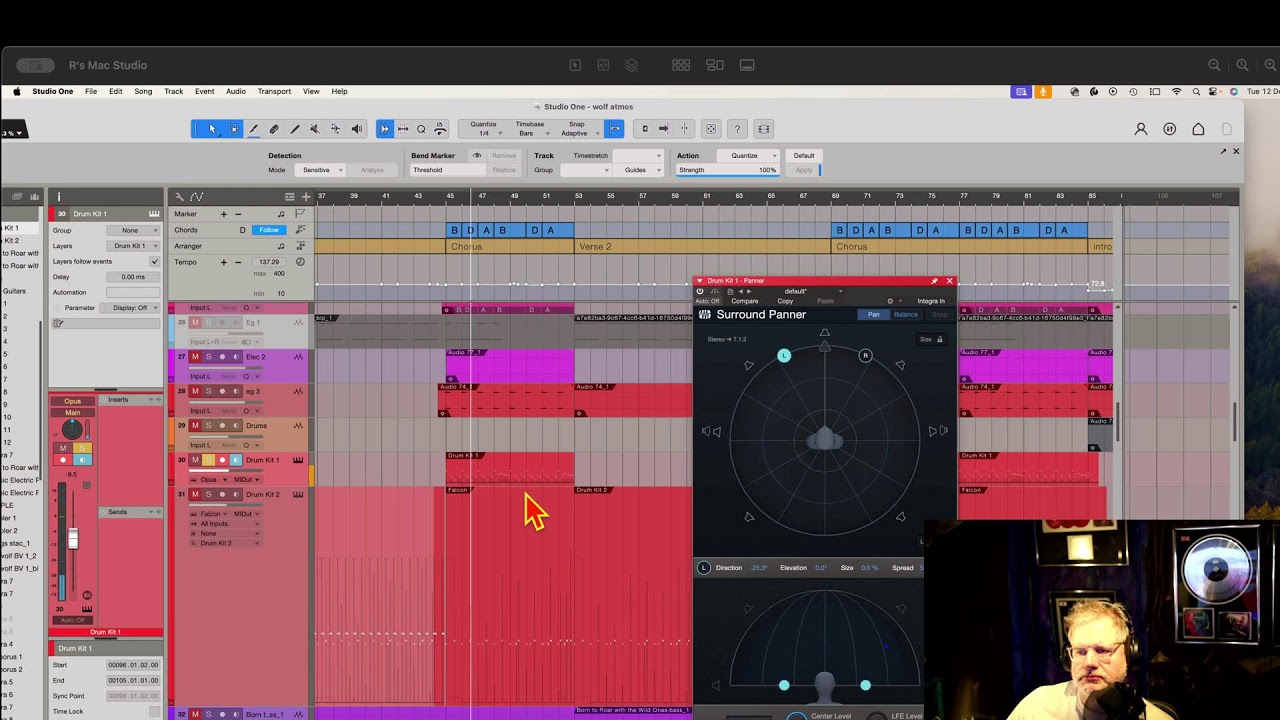Choose the Eraser tool
The width and height of the screenshot is (1280, 720).
coord(274,129)
